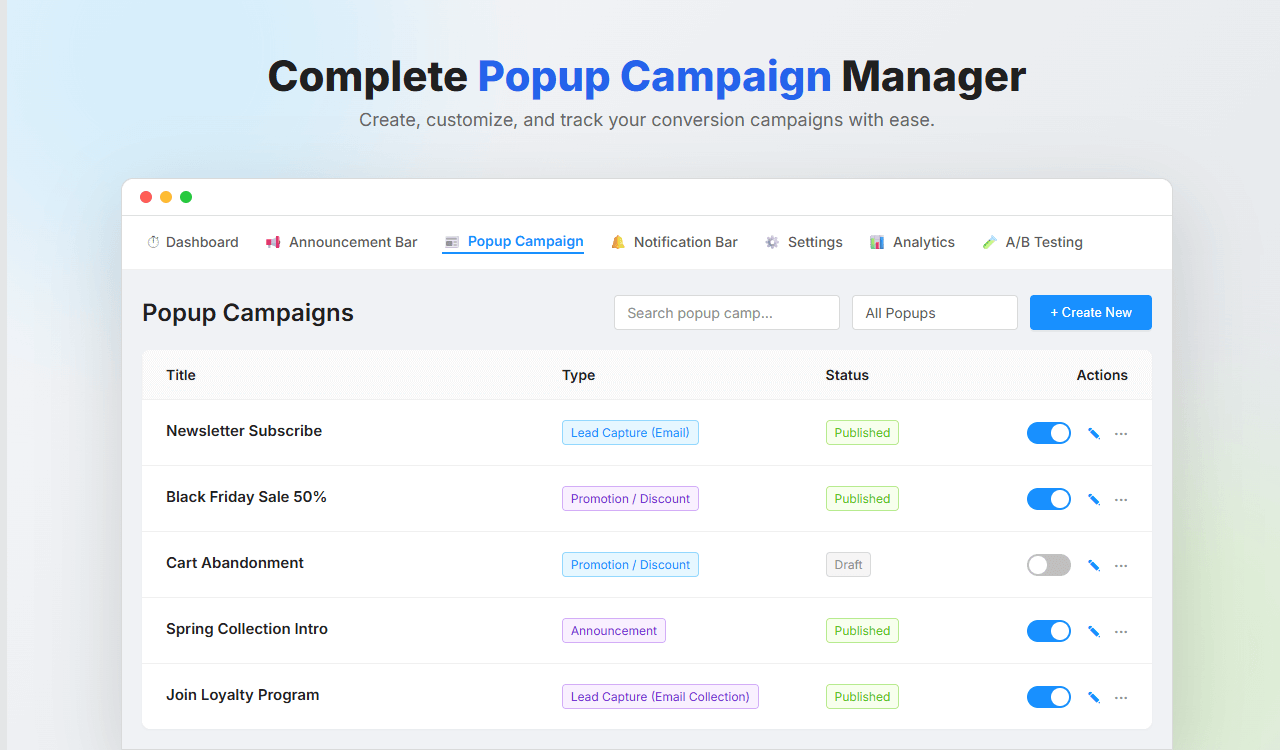
Task: Edit the Spring Collection Intro popup
Action: [1093, 631]
